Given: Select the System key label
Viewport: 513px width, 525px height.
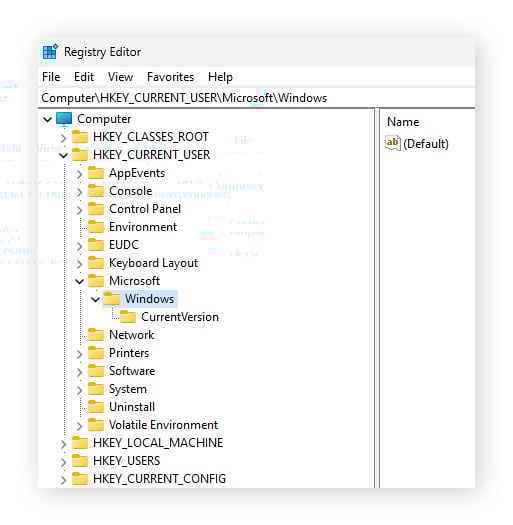Looking at the screenshot, I should click(x=128, y=389).
